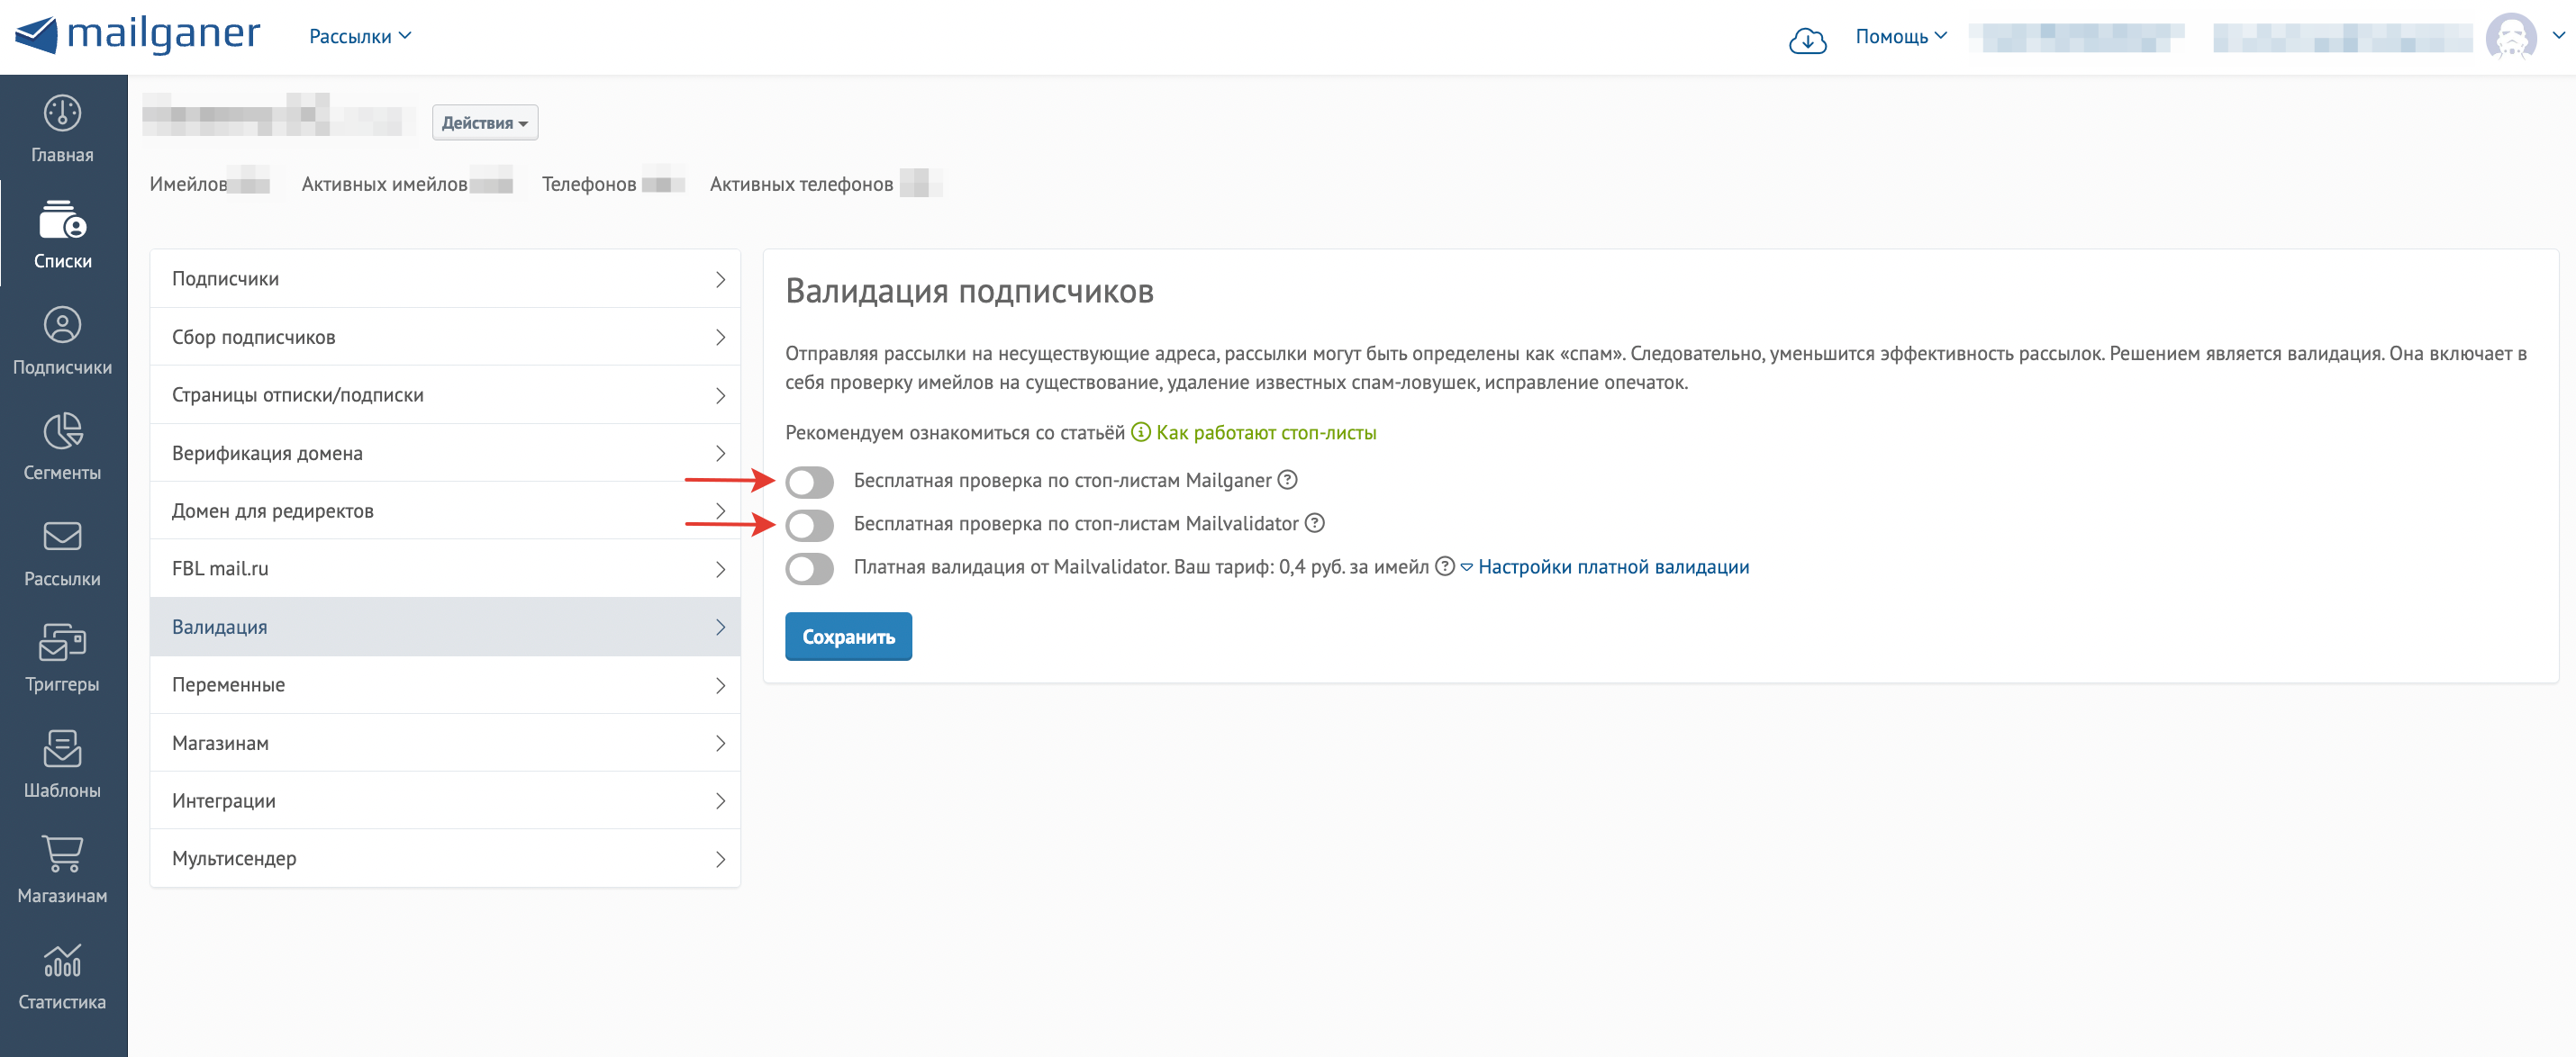Click chevron on Верификация домена row
The height and width of the screenshot is (1057, 2576).
tap(720, 453)
